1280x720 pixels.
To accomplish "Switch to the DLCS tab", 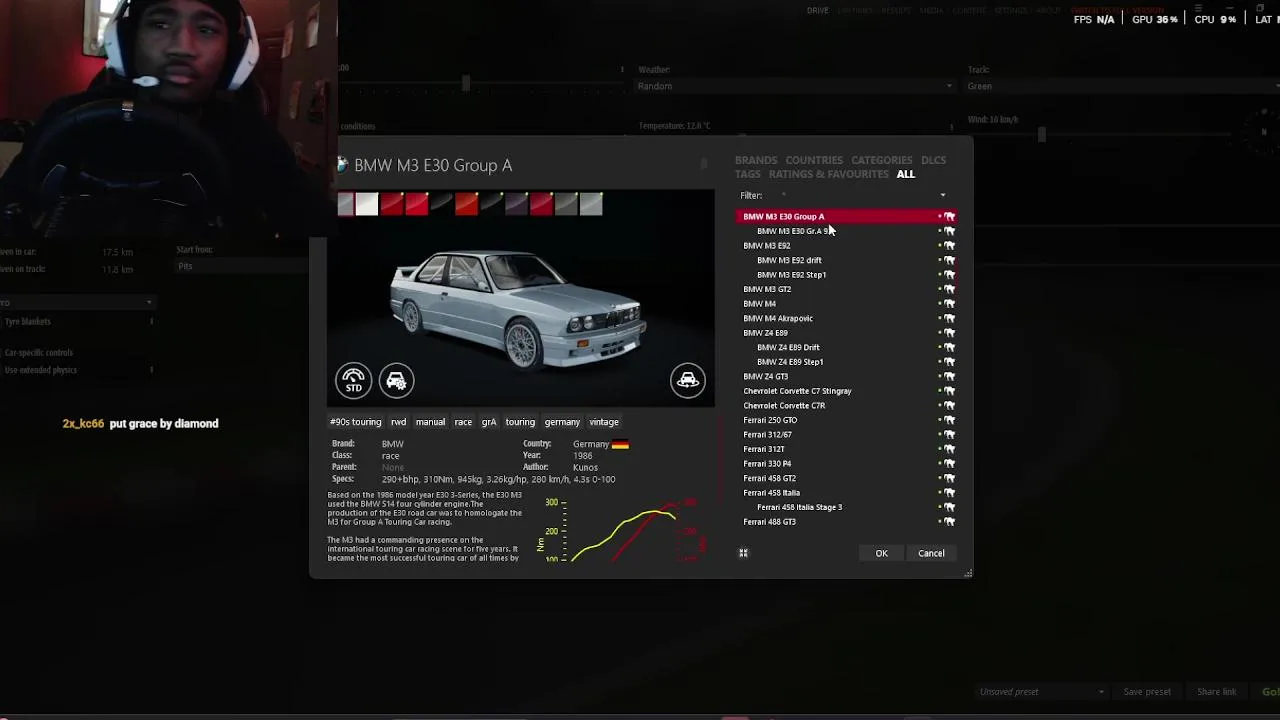I will (933, 160).
